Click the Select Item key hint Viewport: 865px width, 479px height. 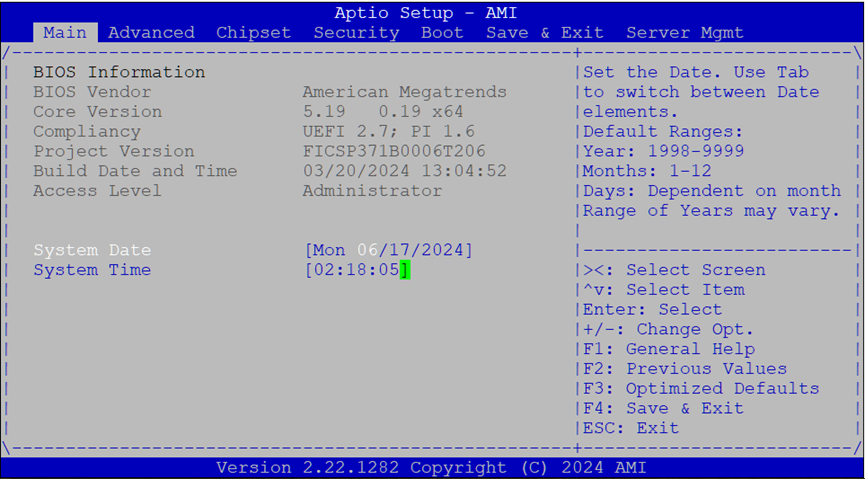coord(664,290)
